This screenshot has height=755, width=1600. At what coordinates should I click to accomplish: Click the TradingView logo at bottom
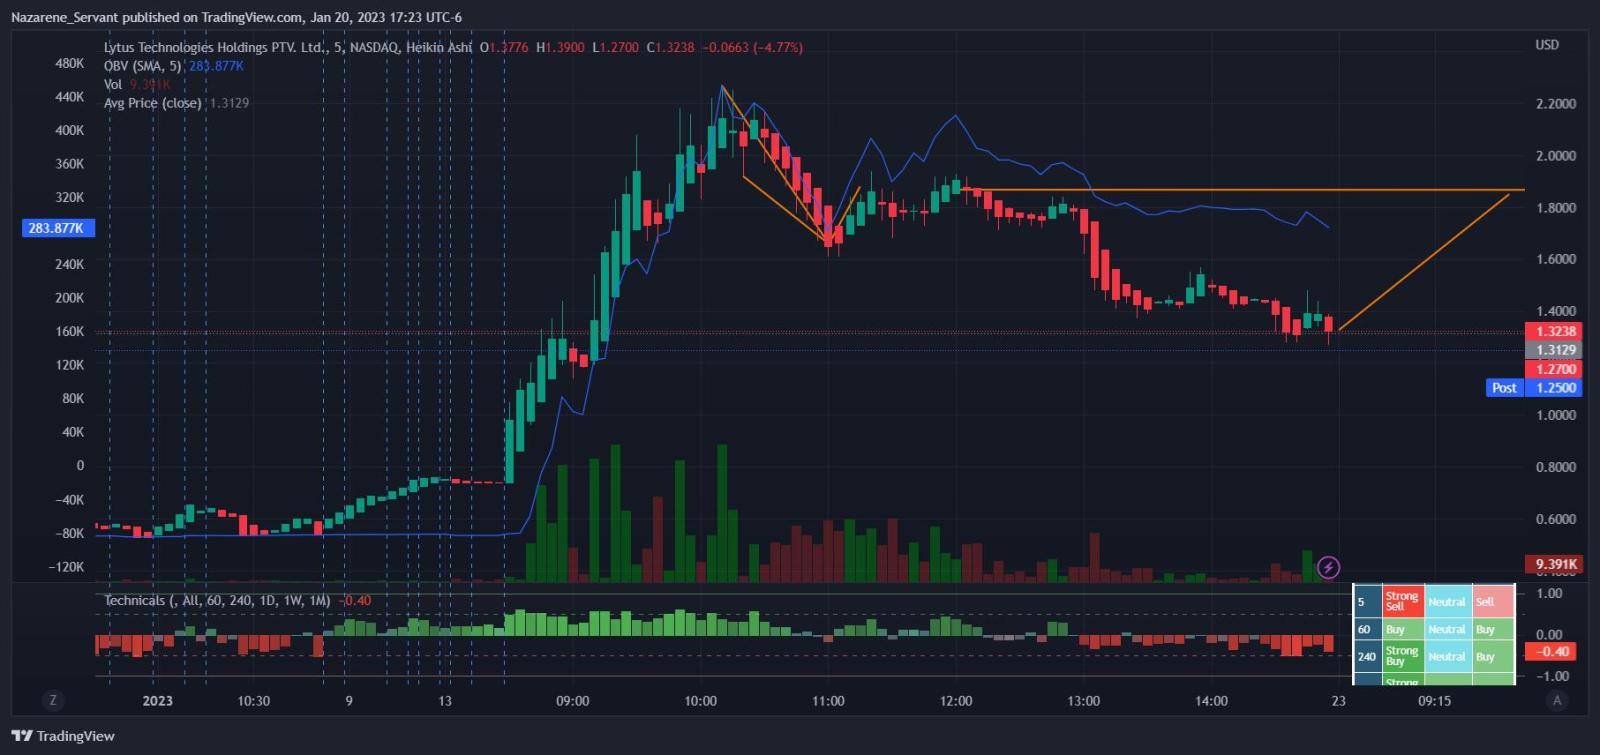(64, 736)
